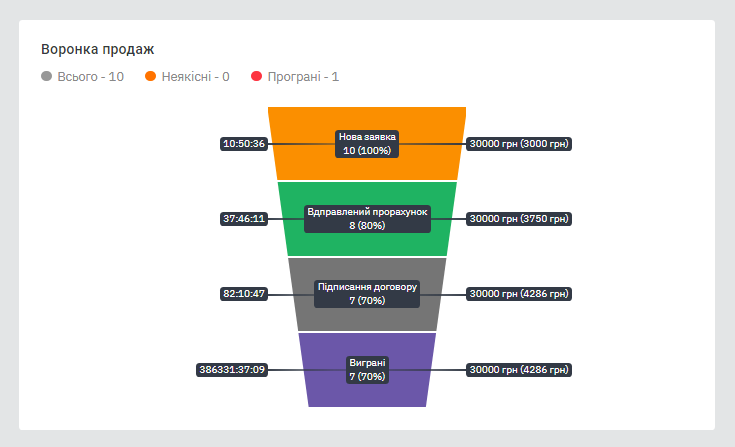Select the 'Вдправлений прорахунок 8 (80%)' stage label
Screen dimensions: 735x447
pyautogui.click(x=367, y=219)
